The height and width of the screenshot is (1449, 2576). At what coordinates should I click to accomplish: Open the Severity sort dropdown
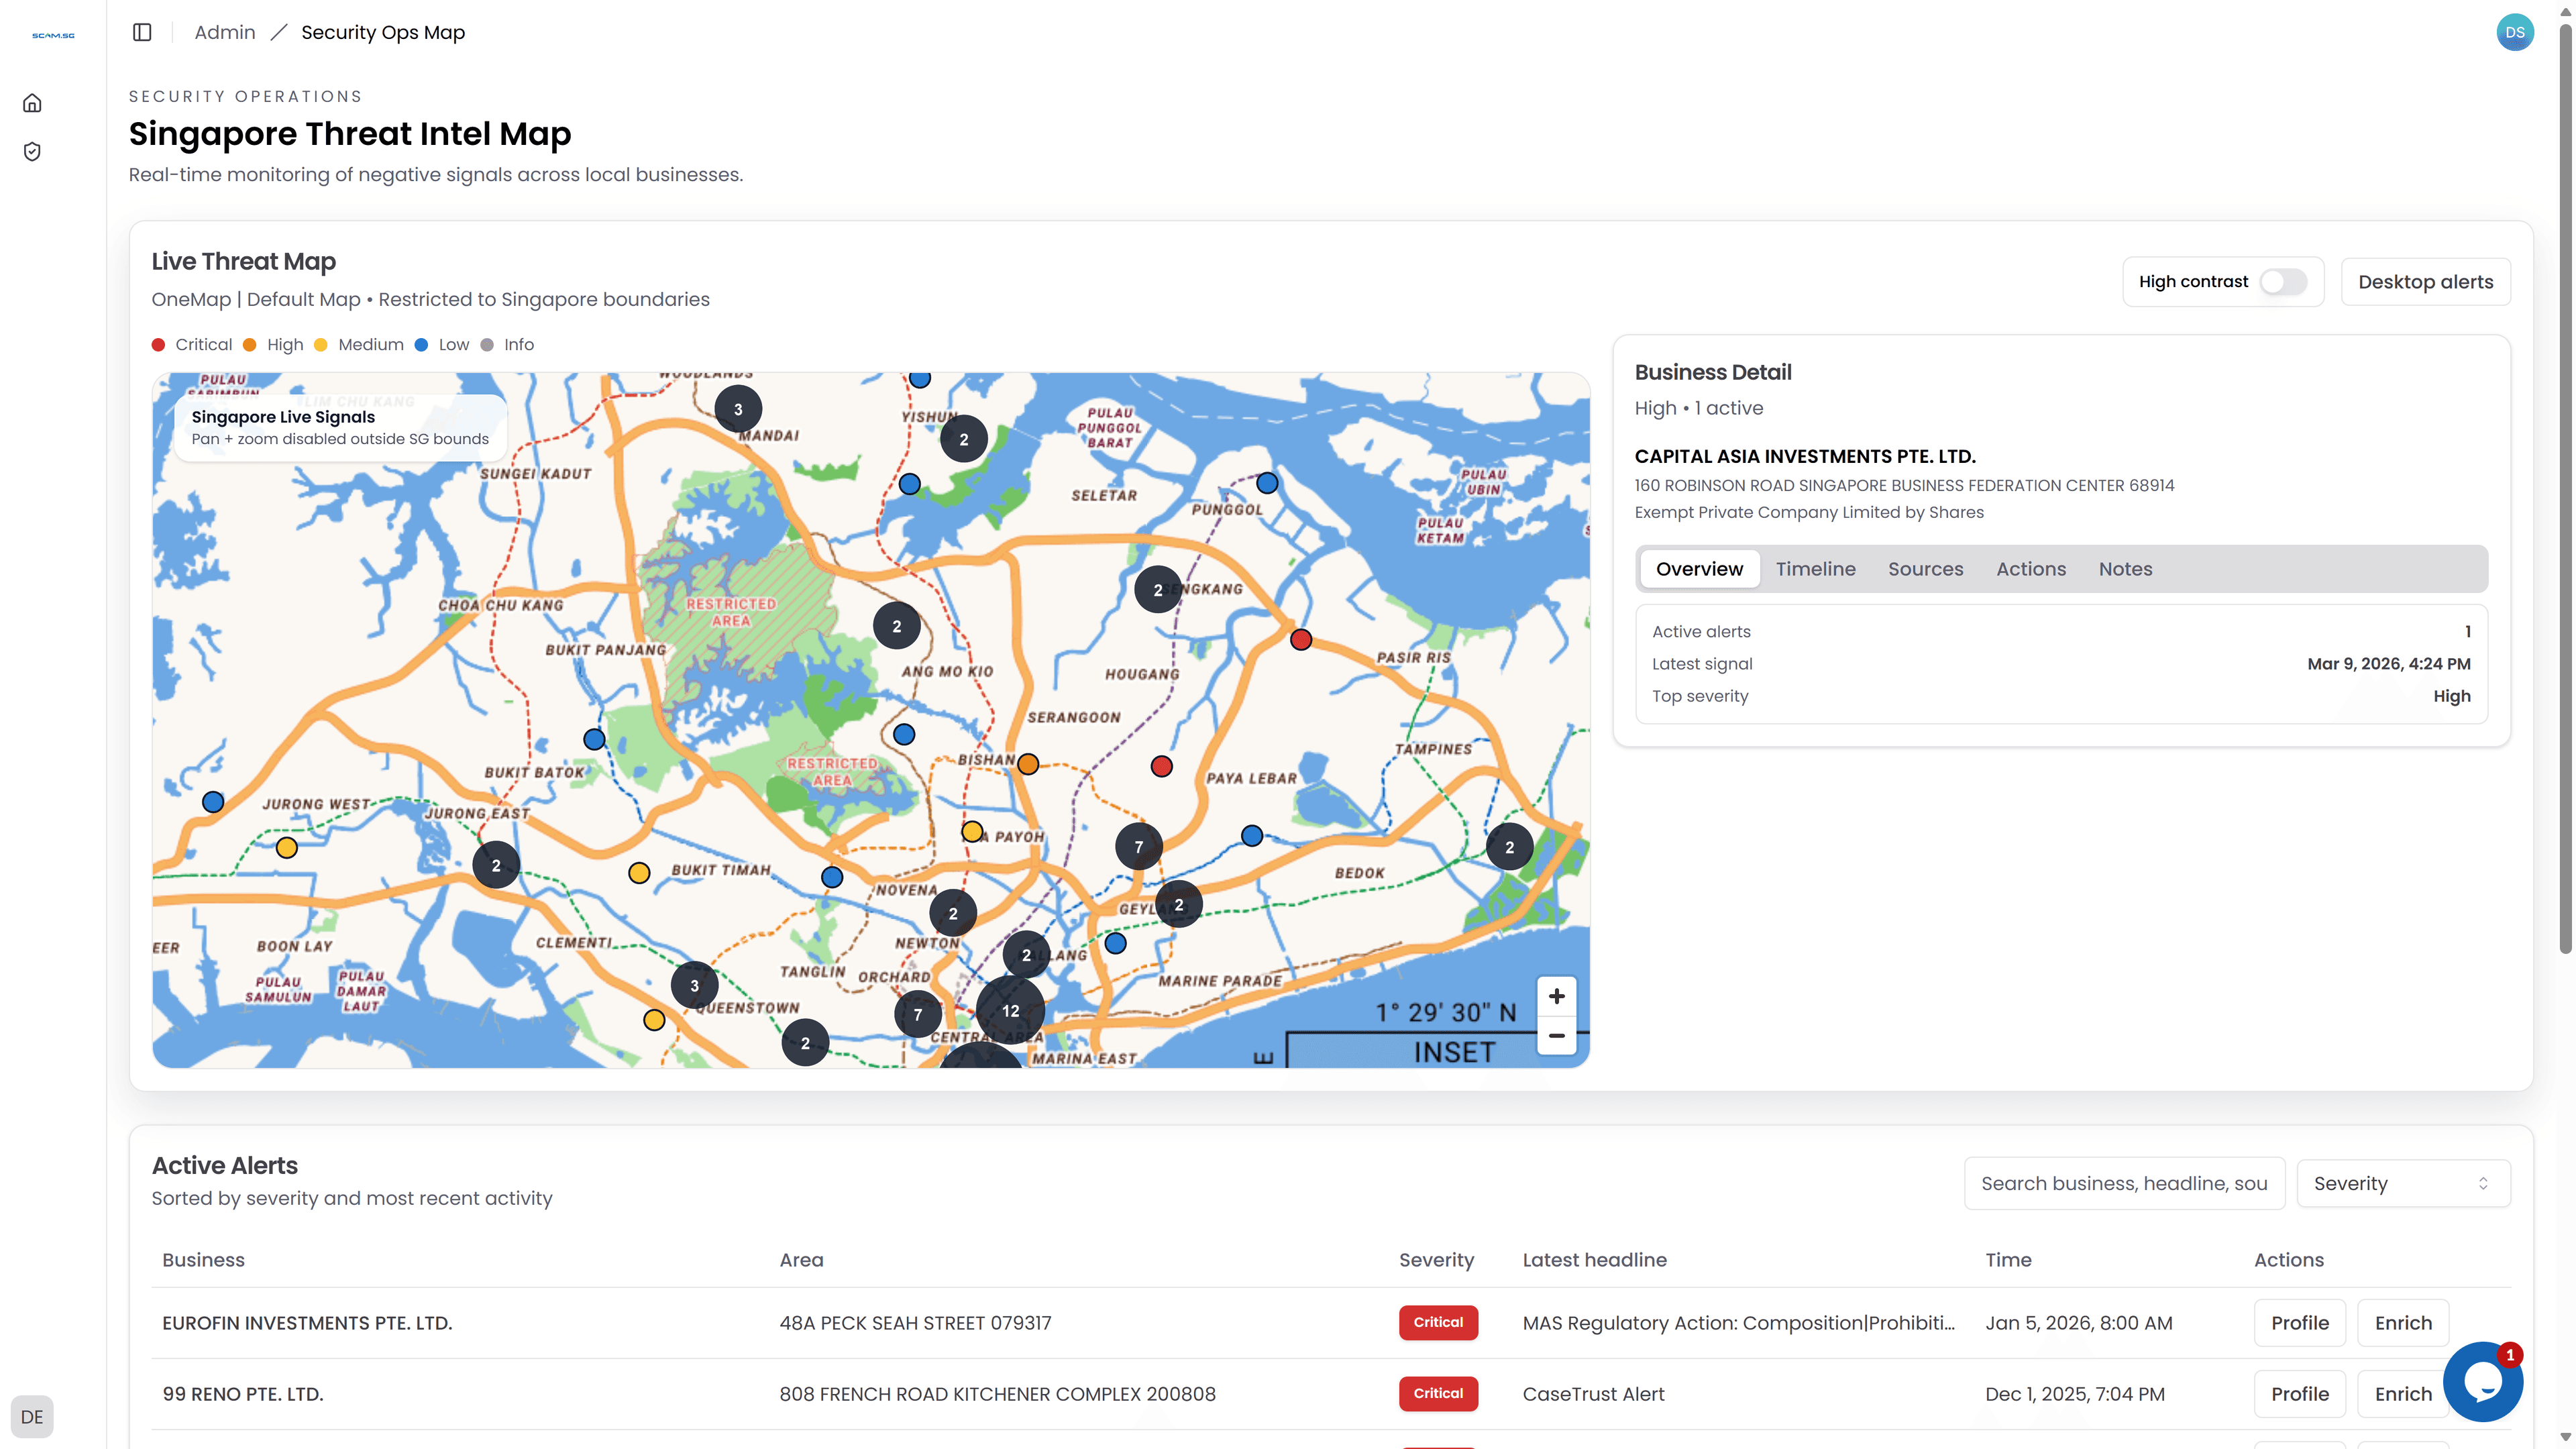(2403, 1183)
